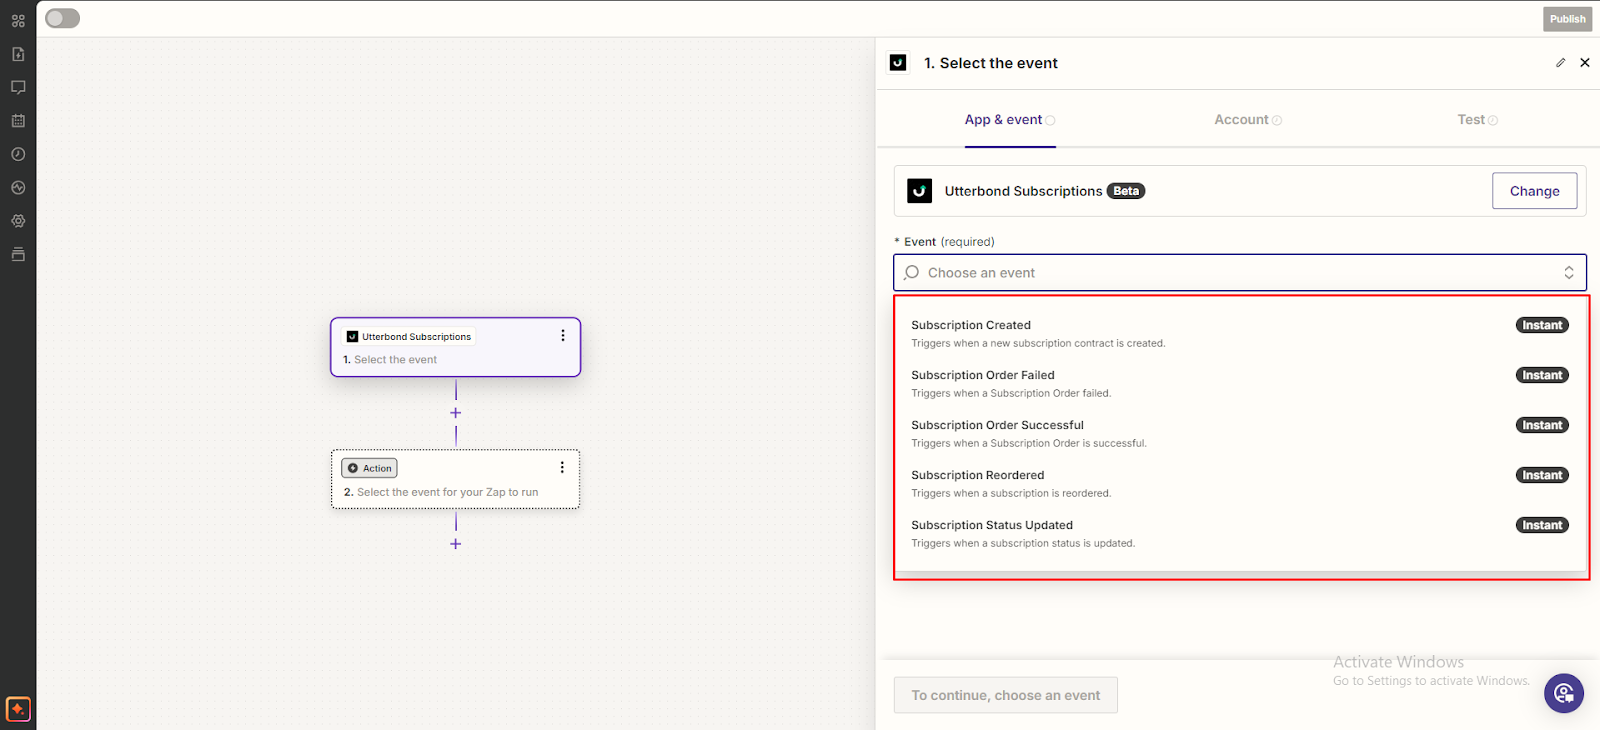
Task: Click the orange AI sparkle icon at sidebar bottom
Action: 18,709
